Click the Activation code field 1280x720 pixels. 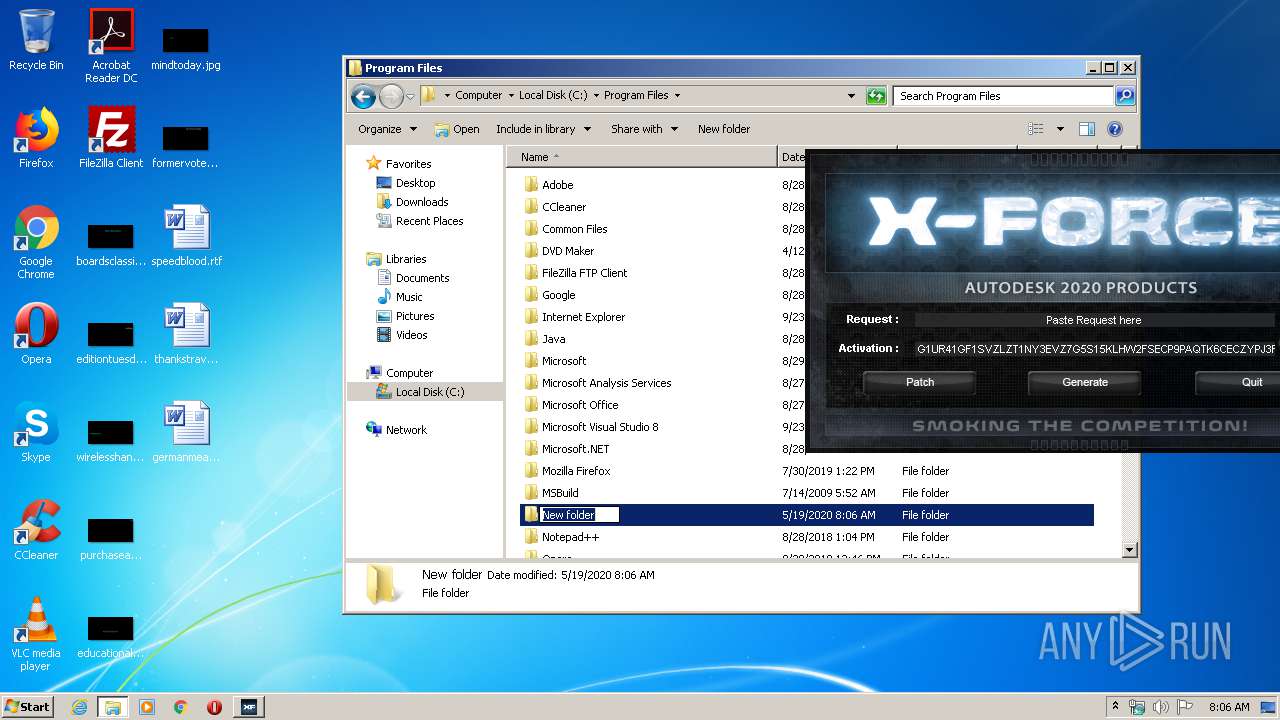(x=1096, y=349)
